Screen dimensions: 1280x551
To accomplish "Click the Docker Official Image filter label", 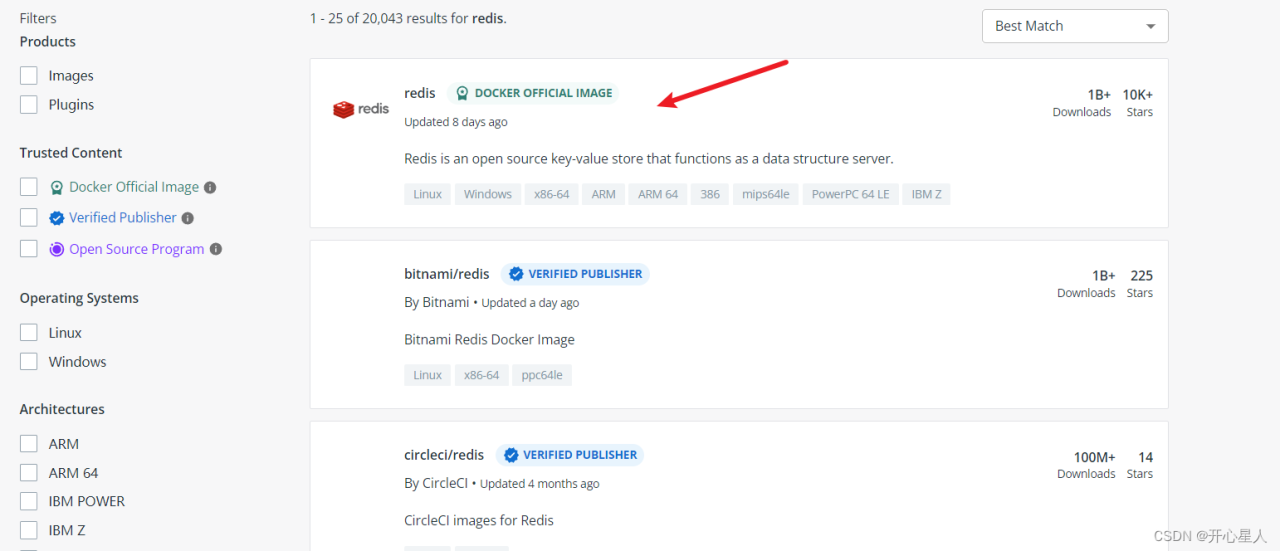I will pos(134,187).
